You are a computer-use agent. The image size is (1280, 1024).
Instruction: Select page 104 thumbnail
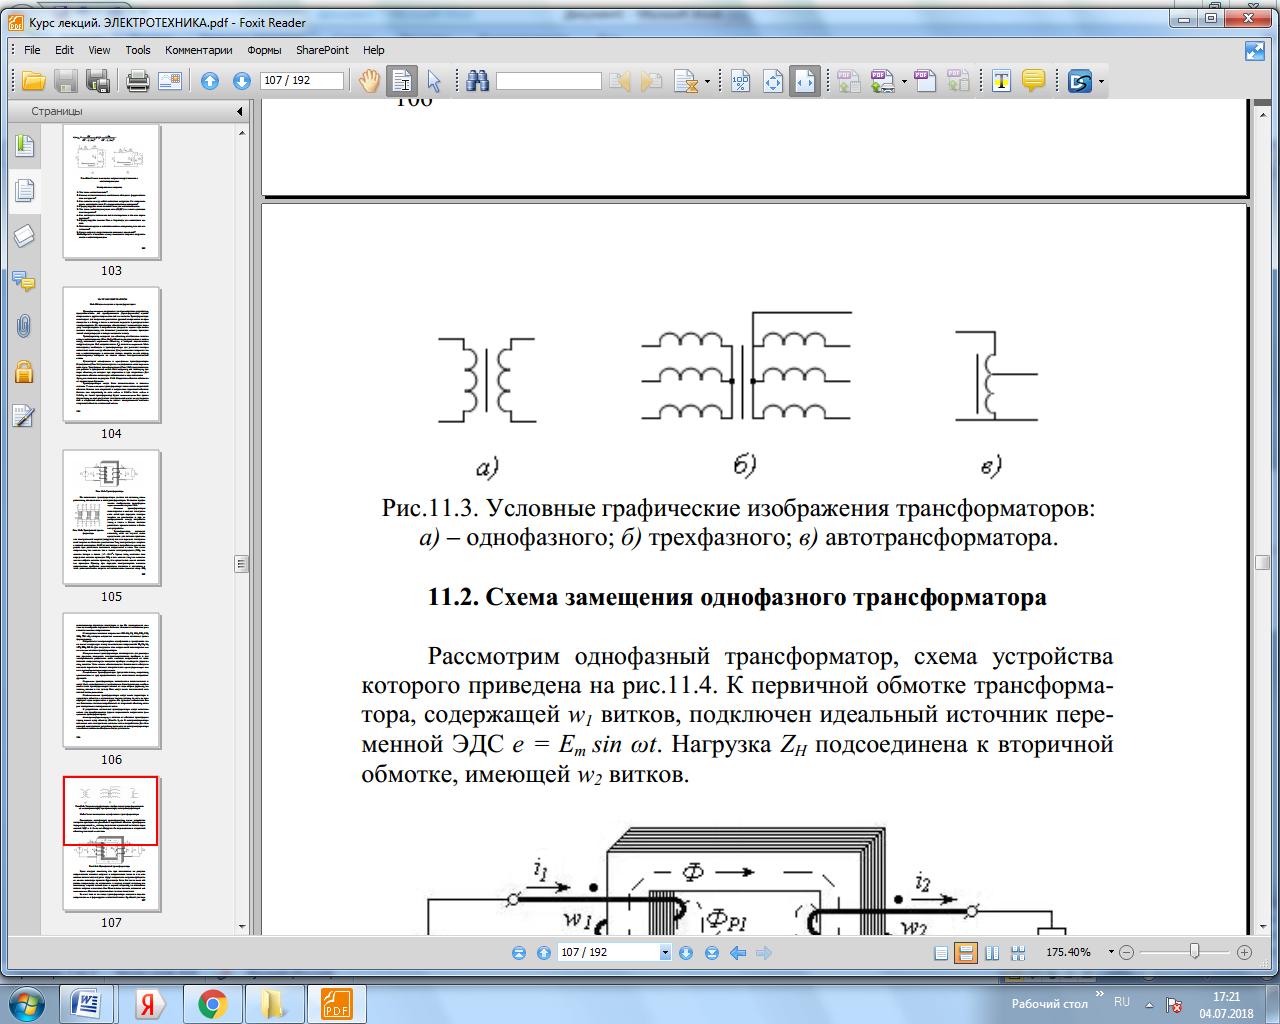point(111,355)
